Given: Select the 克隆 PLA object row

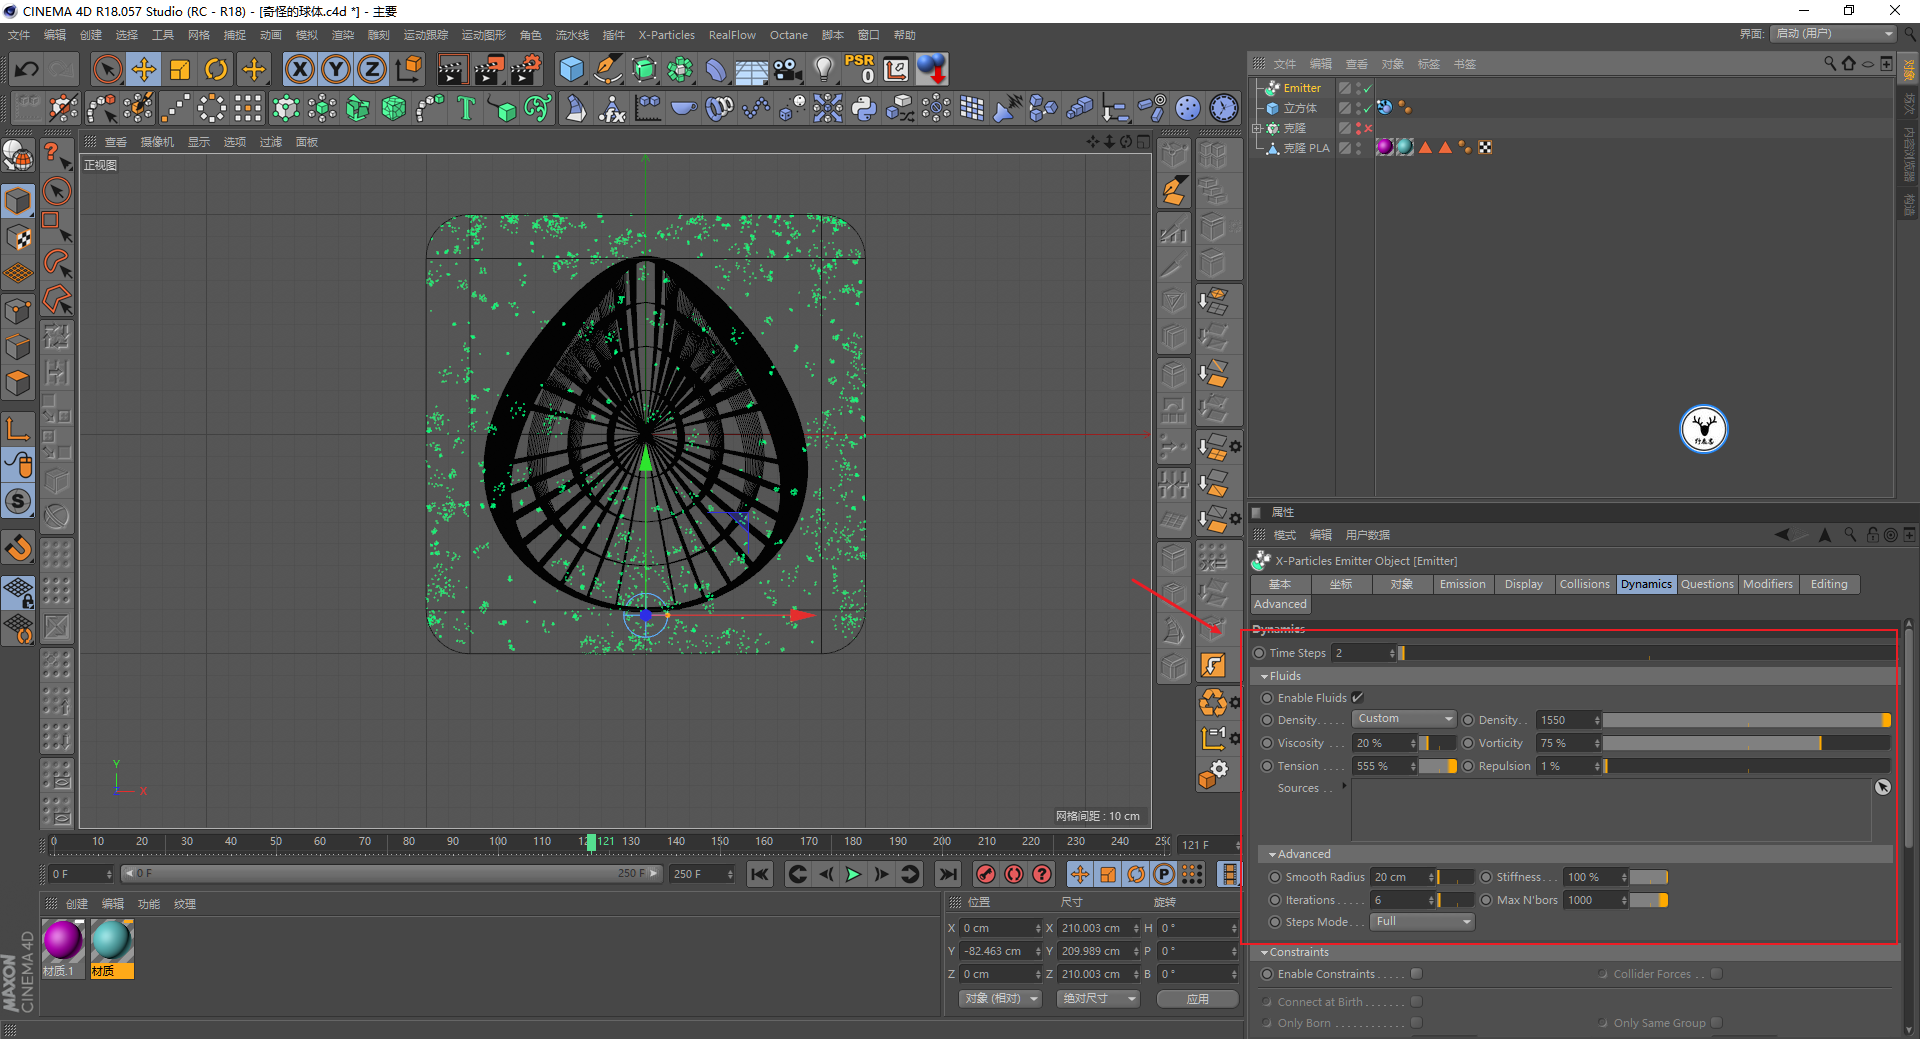Looking at the screenshot, I should 1306,148.
